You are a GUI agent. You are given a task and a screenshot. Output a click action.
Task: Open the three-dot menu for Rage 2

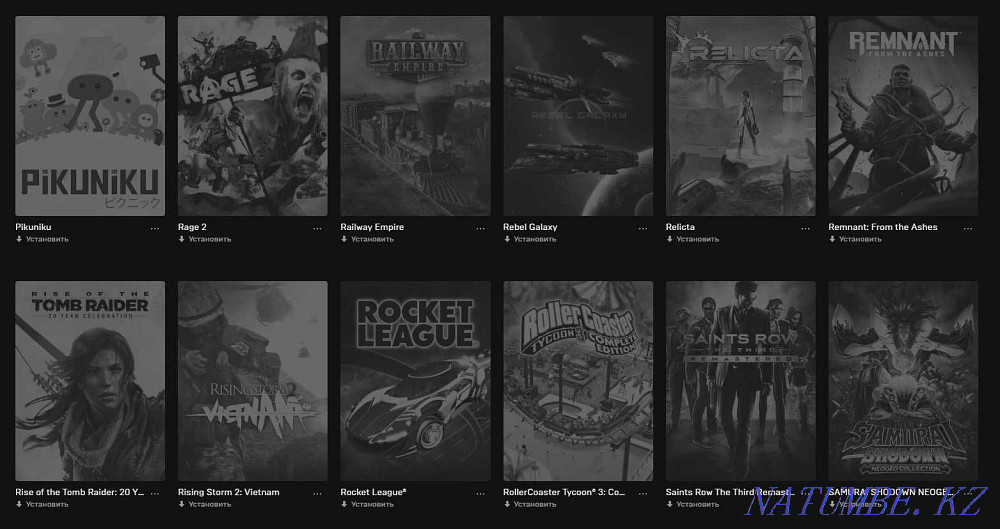(318, 228)
